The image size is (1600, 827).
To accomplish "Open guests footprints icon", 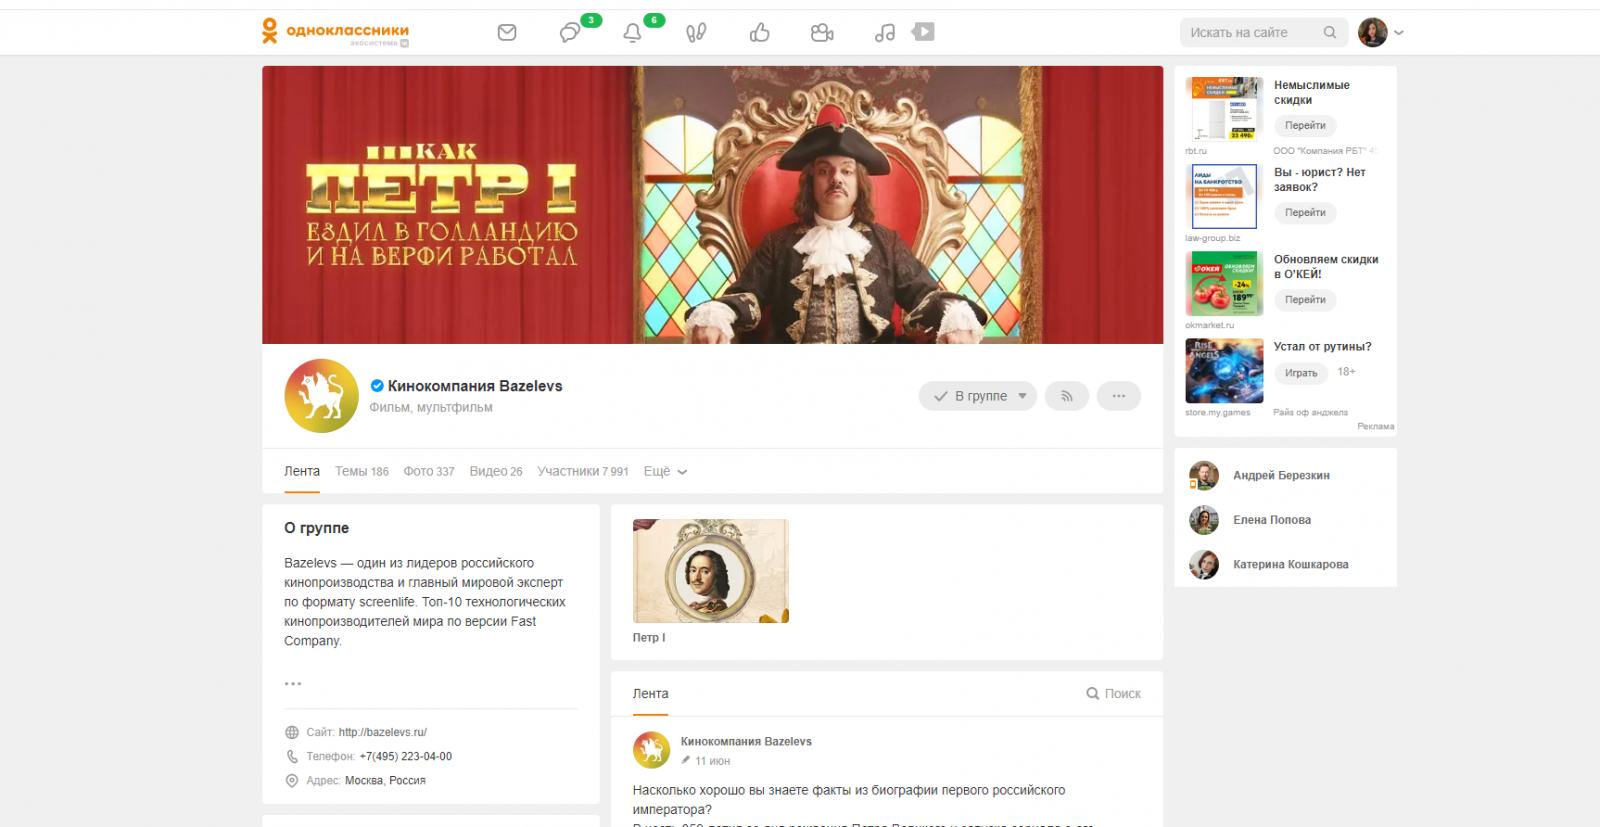I will pyautogui.click(x=696, y=33).
